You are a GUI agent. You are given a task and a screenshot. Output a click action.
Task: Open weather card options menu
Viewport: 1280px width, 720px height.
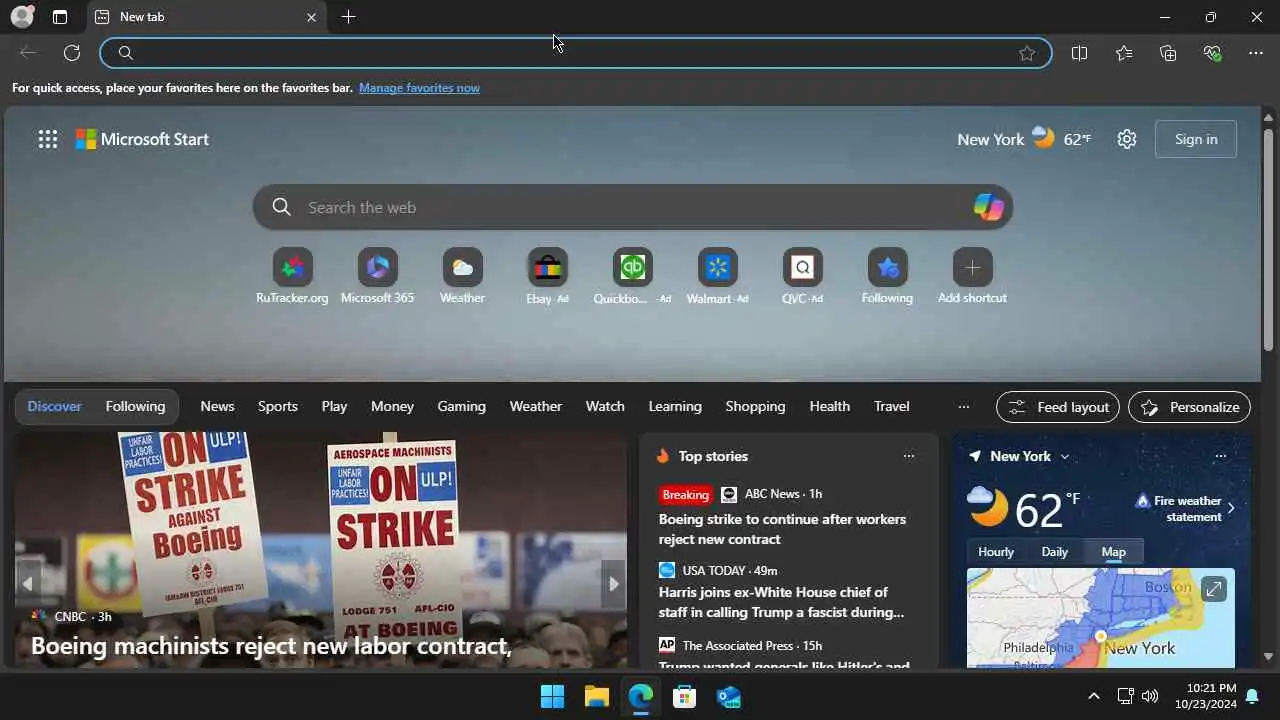(x=1220, y=456)
